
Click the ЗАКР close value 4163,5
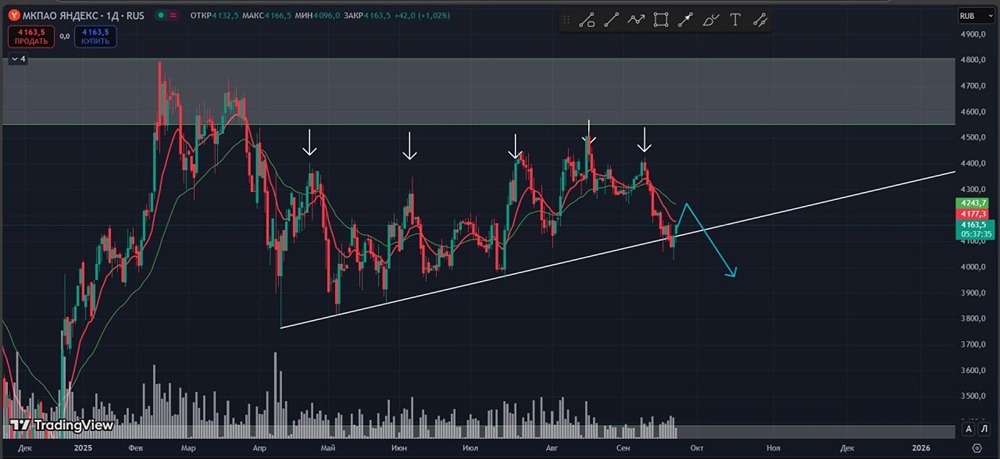[x=379, y=15]
